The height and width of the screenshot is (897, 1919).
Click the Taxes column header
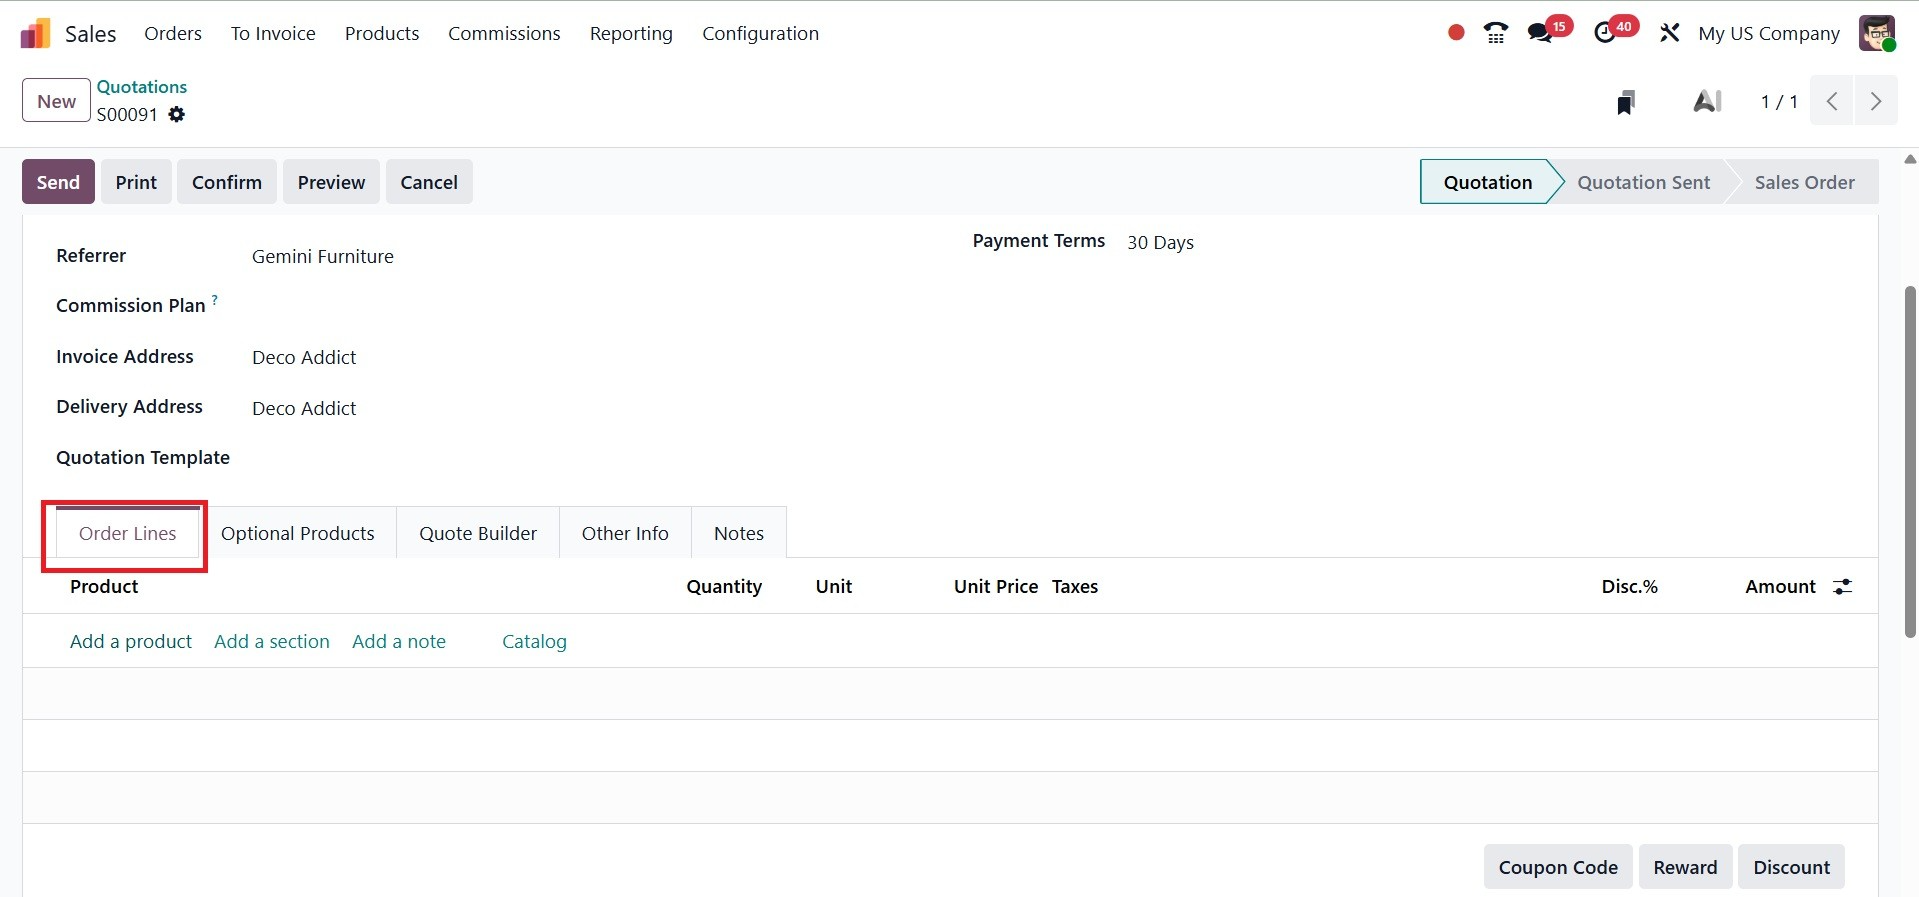(x=1075, y=587)
